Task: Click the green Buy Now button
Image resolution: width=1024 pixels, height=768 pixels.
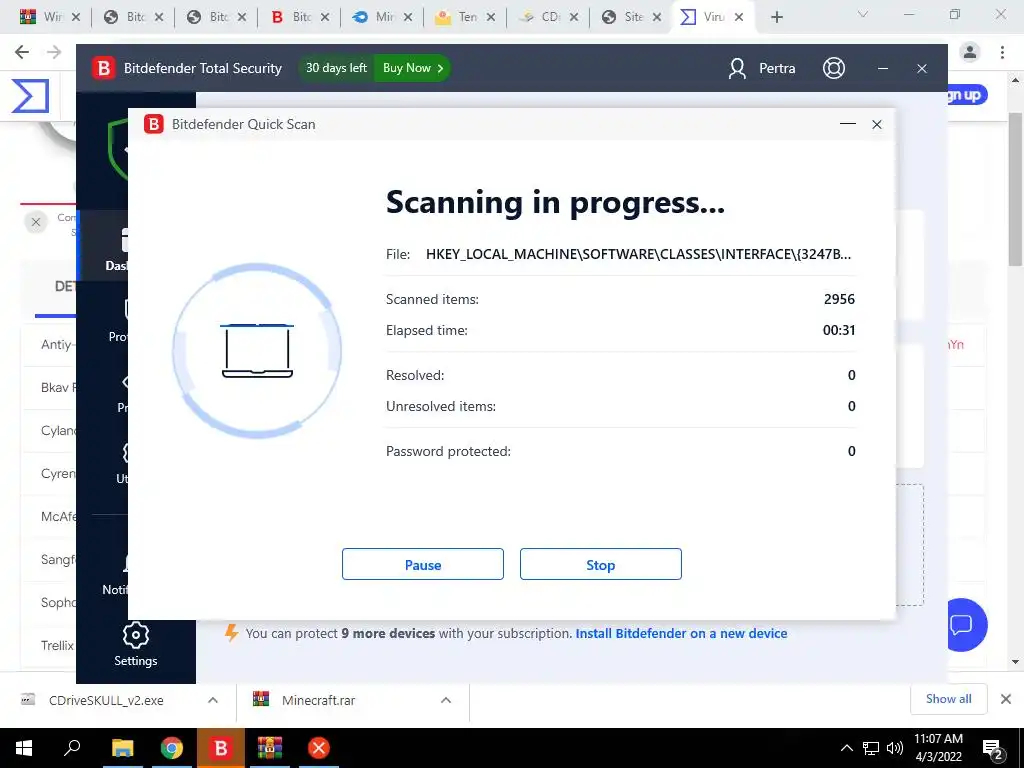Action: point(413,68)
